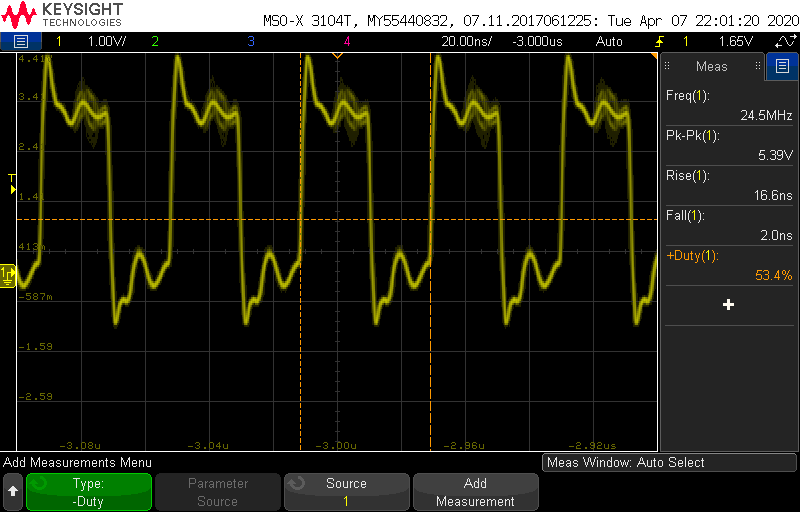Click the 2.0ns fall time value

777,235
